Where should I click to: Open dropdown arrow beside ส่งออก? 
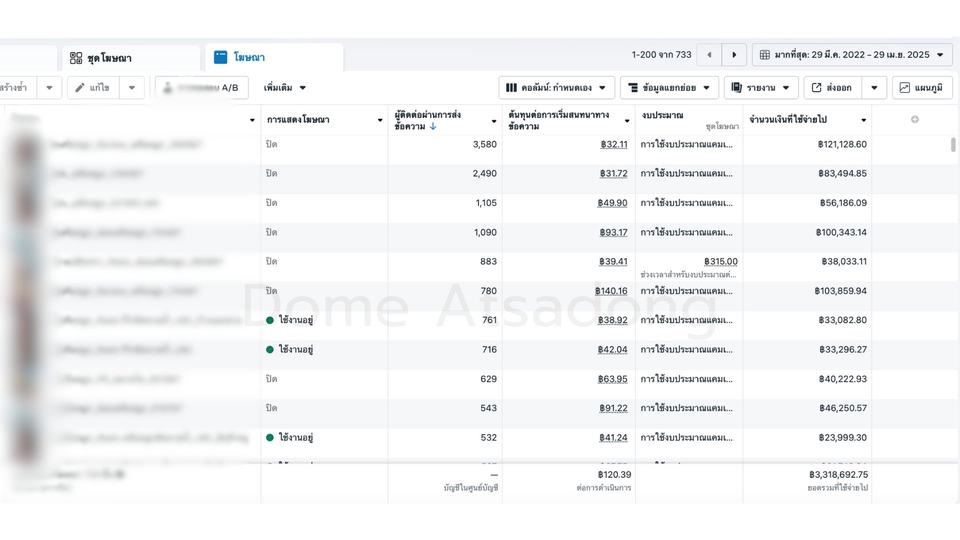874,88
